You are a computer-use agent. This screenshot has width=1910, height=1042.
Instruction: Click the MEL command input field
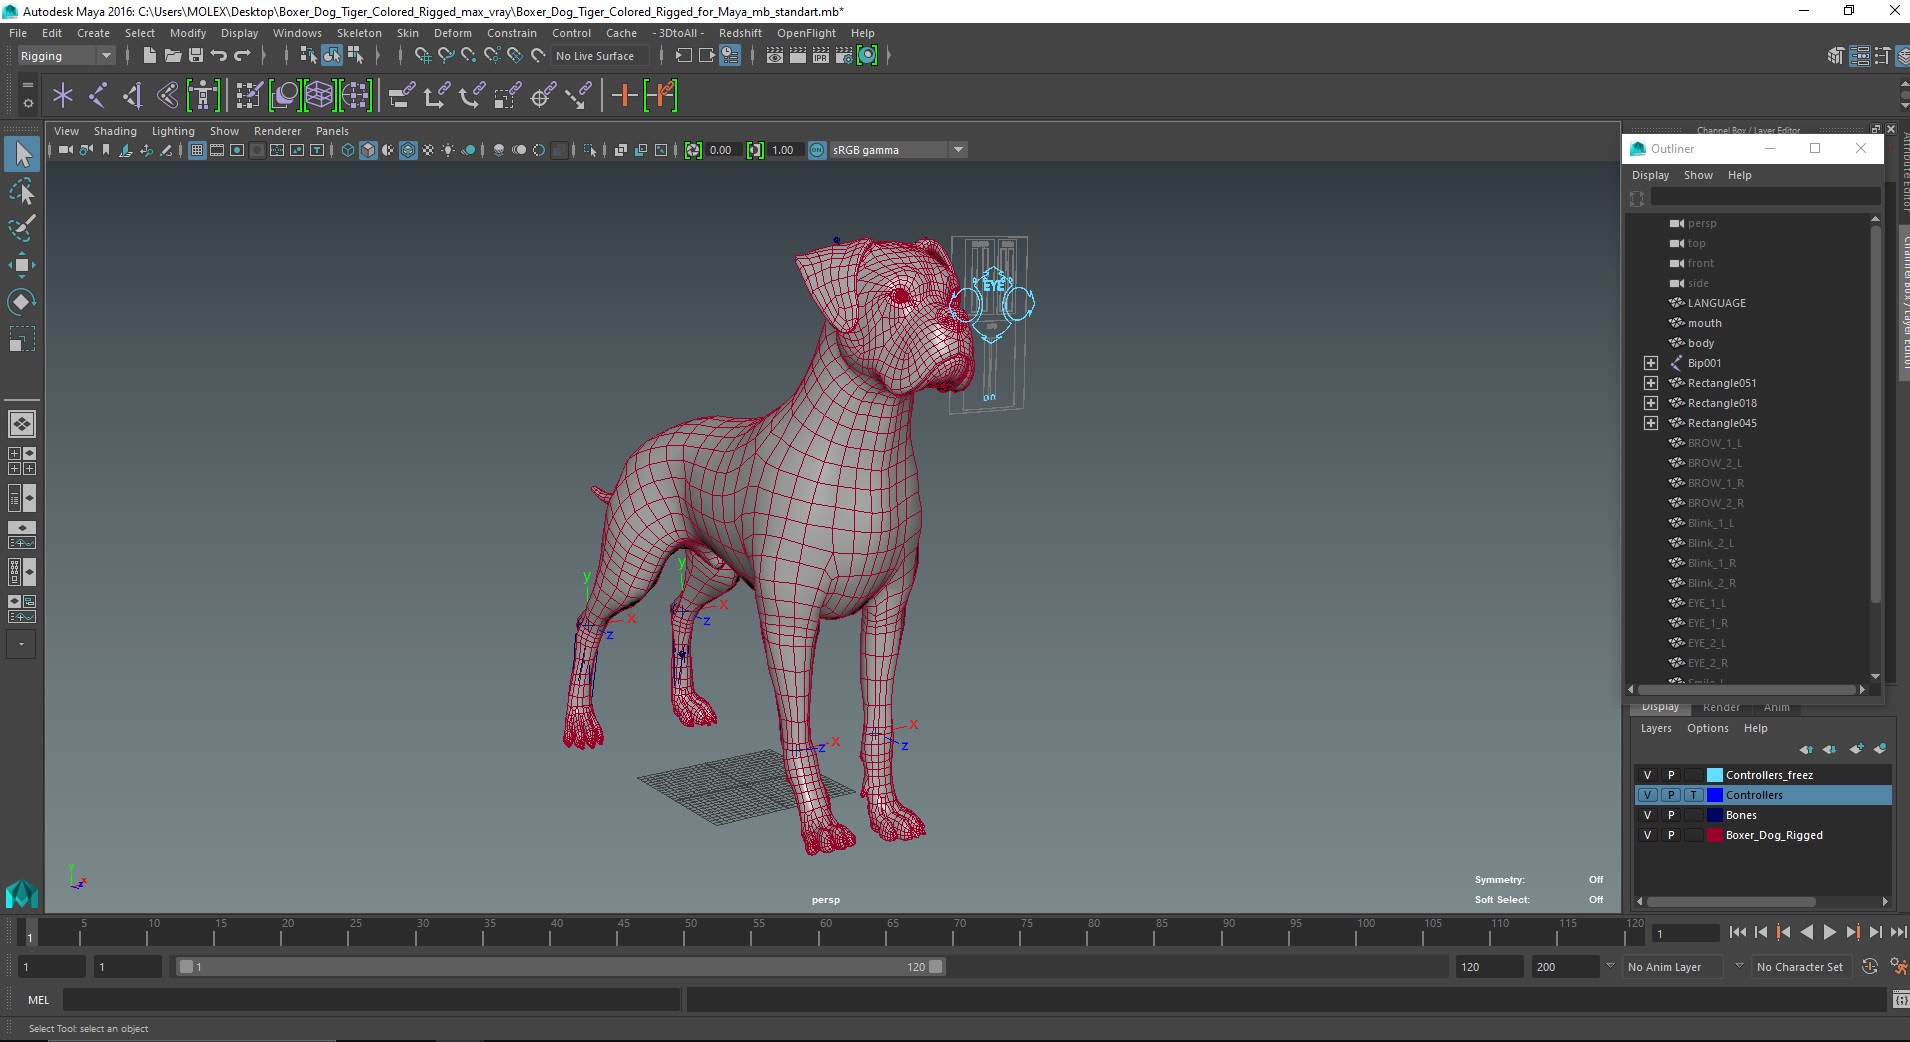372,1000
